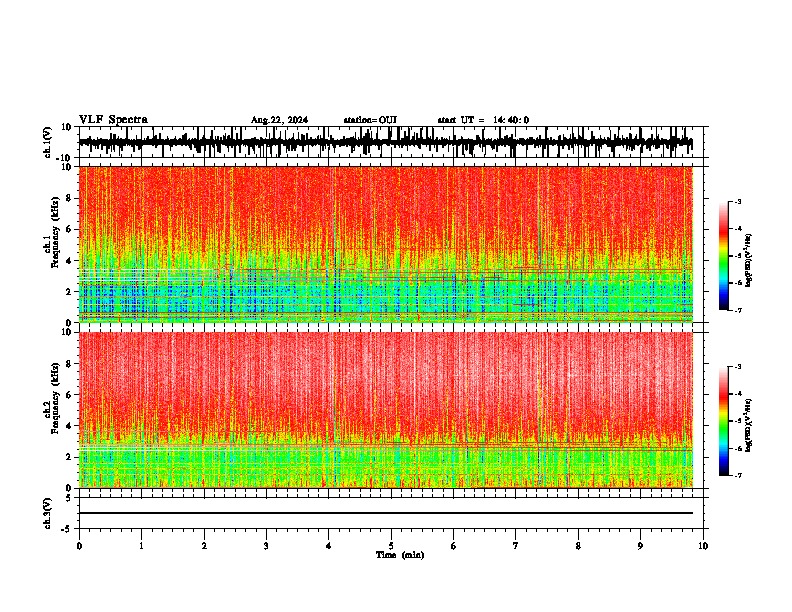Click the "5" tick on the ch.3(V) axis
This screenshot has width=792, height=612.
click(x=69, y=498)
